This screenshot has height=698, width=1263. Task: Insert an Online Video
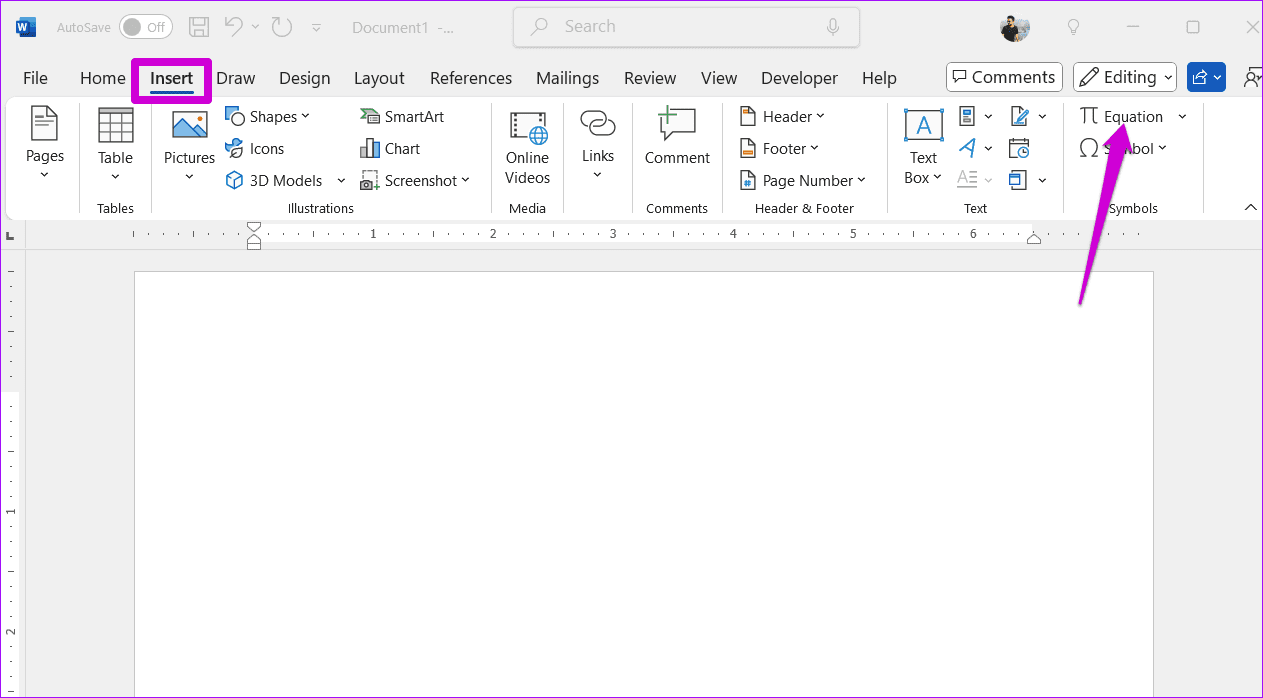[527, 148]
